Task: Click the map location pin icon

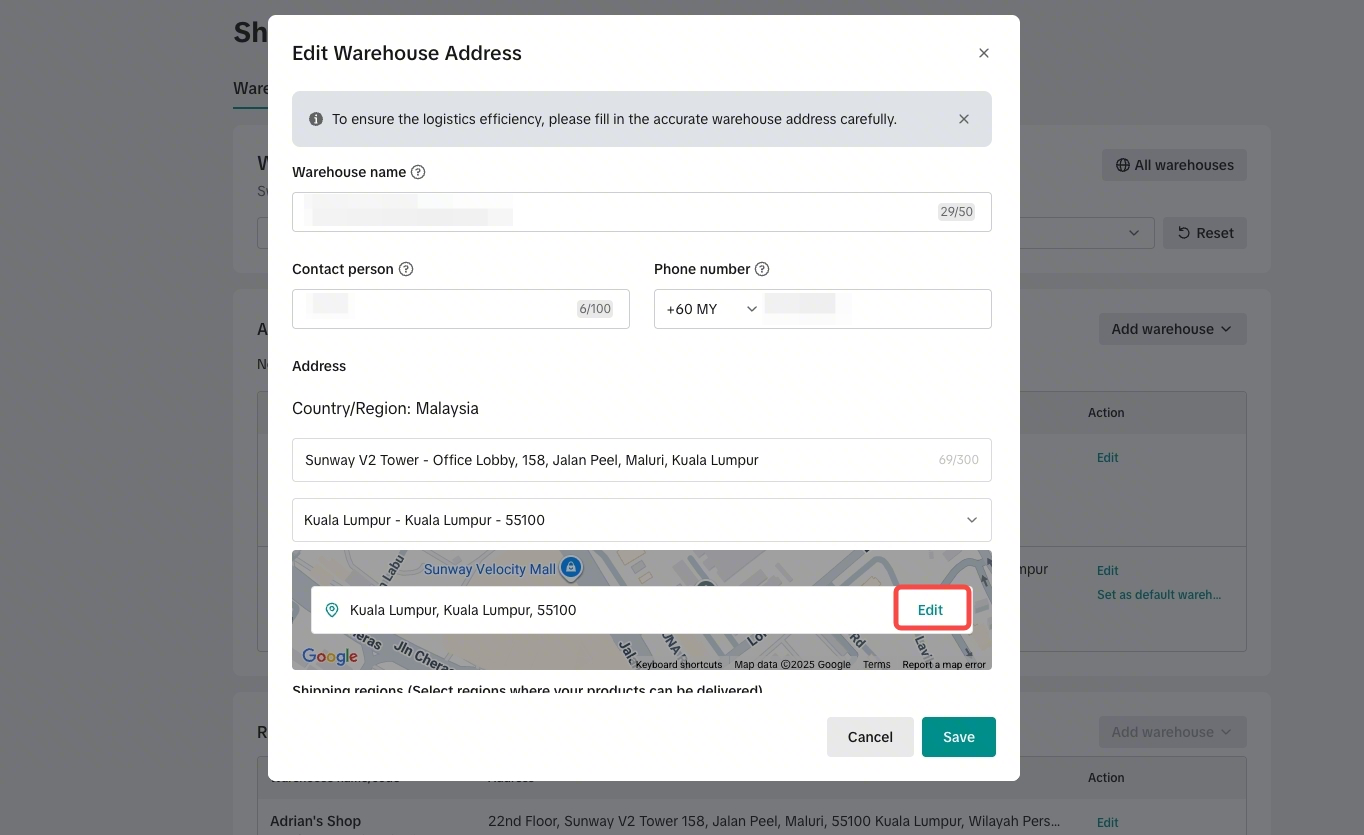Action: tap(332, 610)
